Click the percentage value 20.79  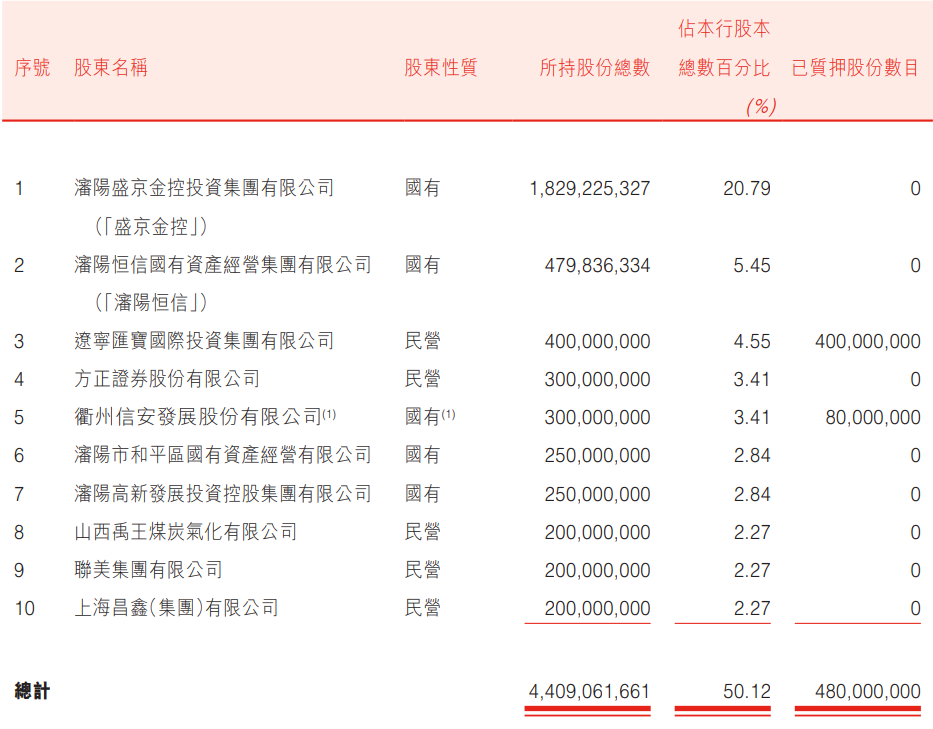(x=747, y=189)
